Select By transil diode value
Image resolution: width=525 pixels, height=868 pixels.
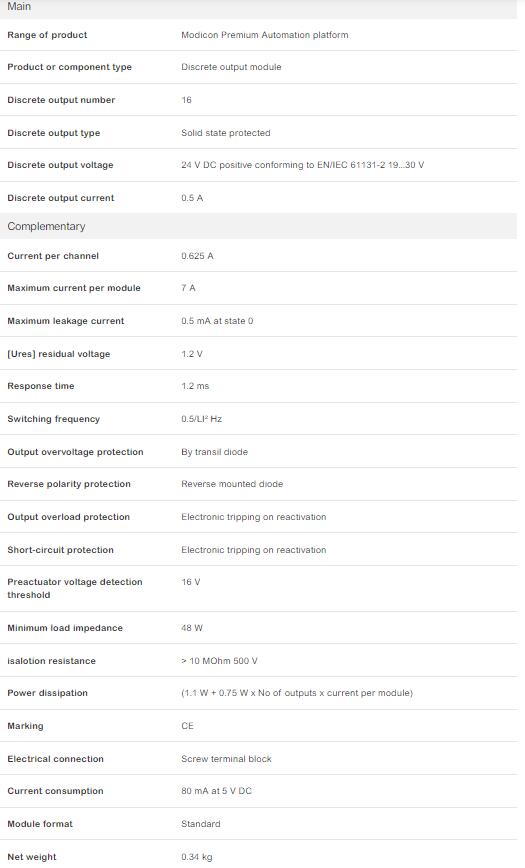(214, 452)
